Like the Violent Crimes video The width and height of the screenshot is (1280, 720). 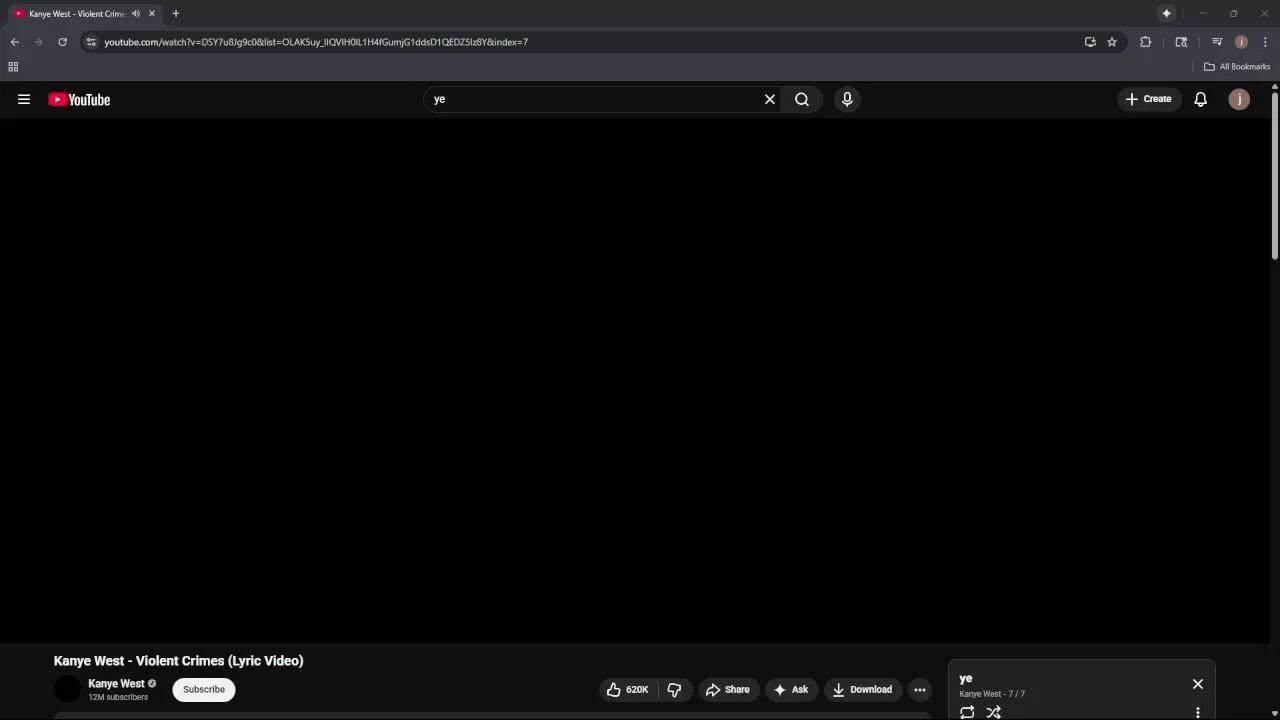[x=629, y=689]
